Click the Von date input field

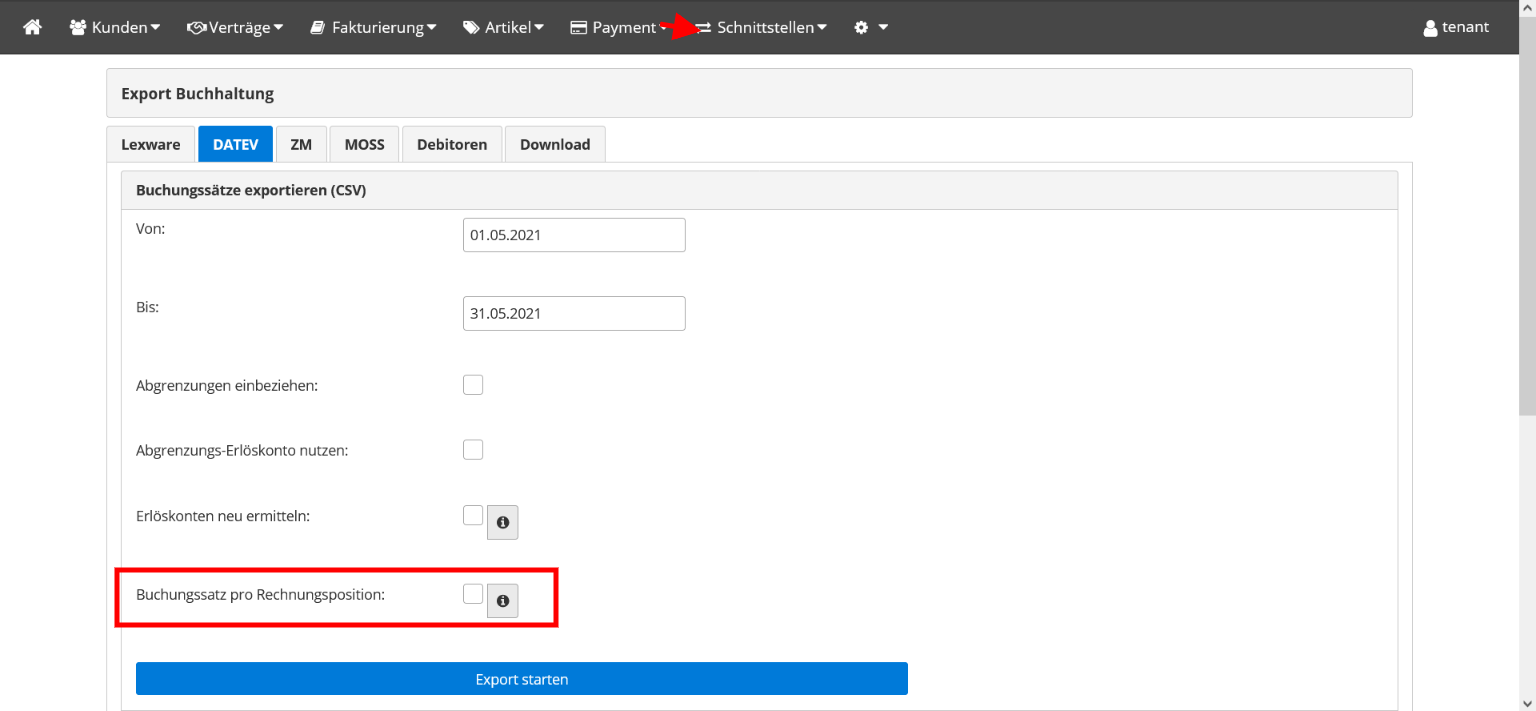(574, 235)
